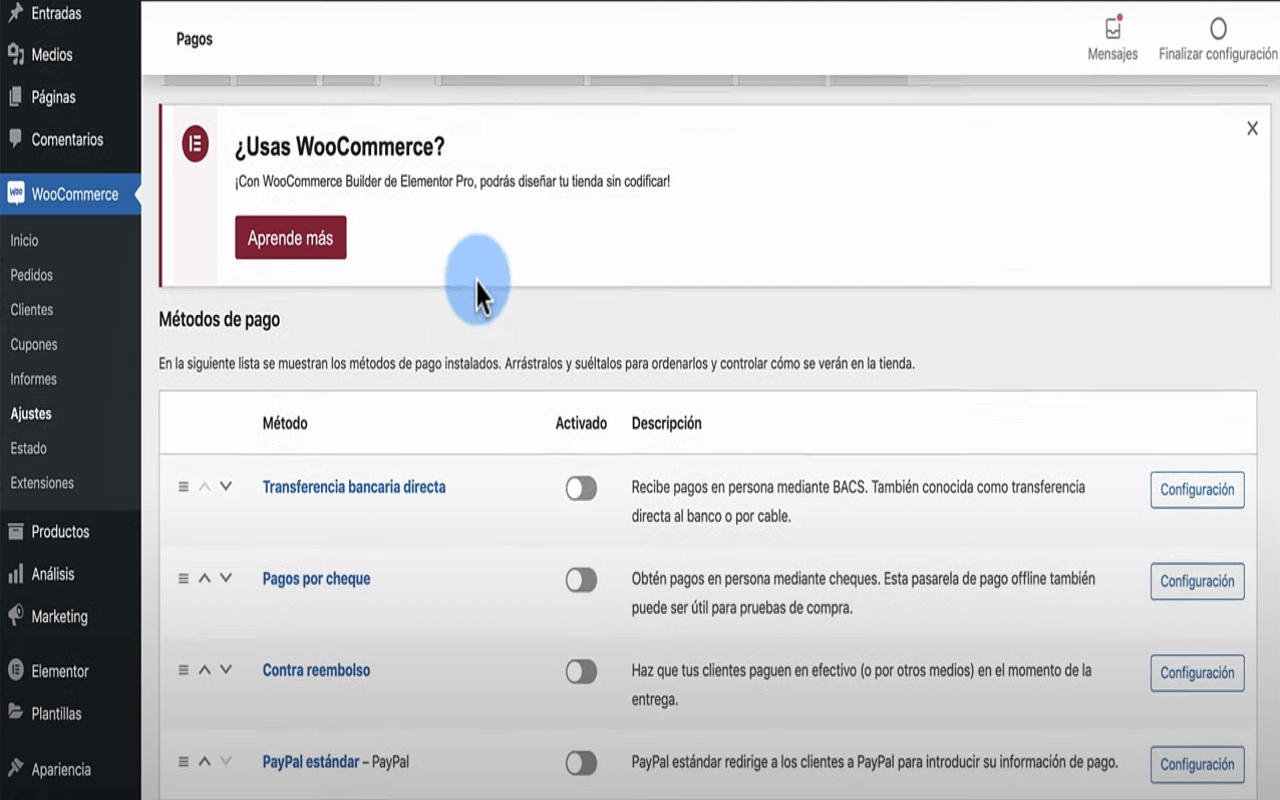
Task: Select the Productos sidebar icon
Action: (17, 531)
